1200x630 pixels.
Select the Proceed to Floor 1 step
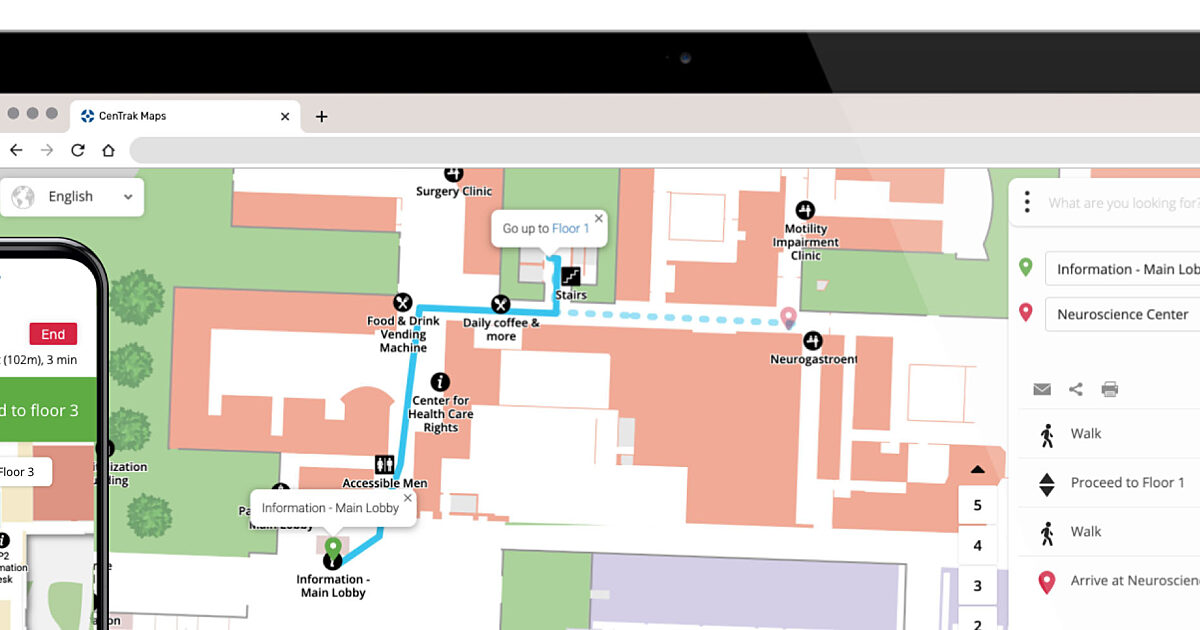click(1110, 483)
